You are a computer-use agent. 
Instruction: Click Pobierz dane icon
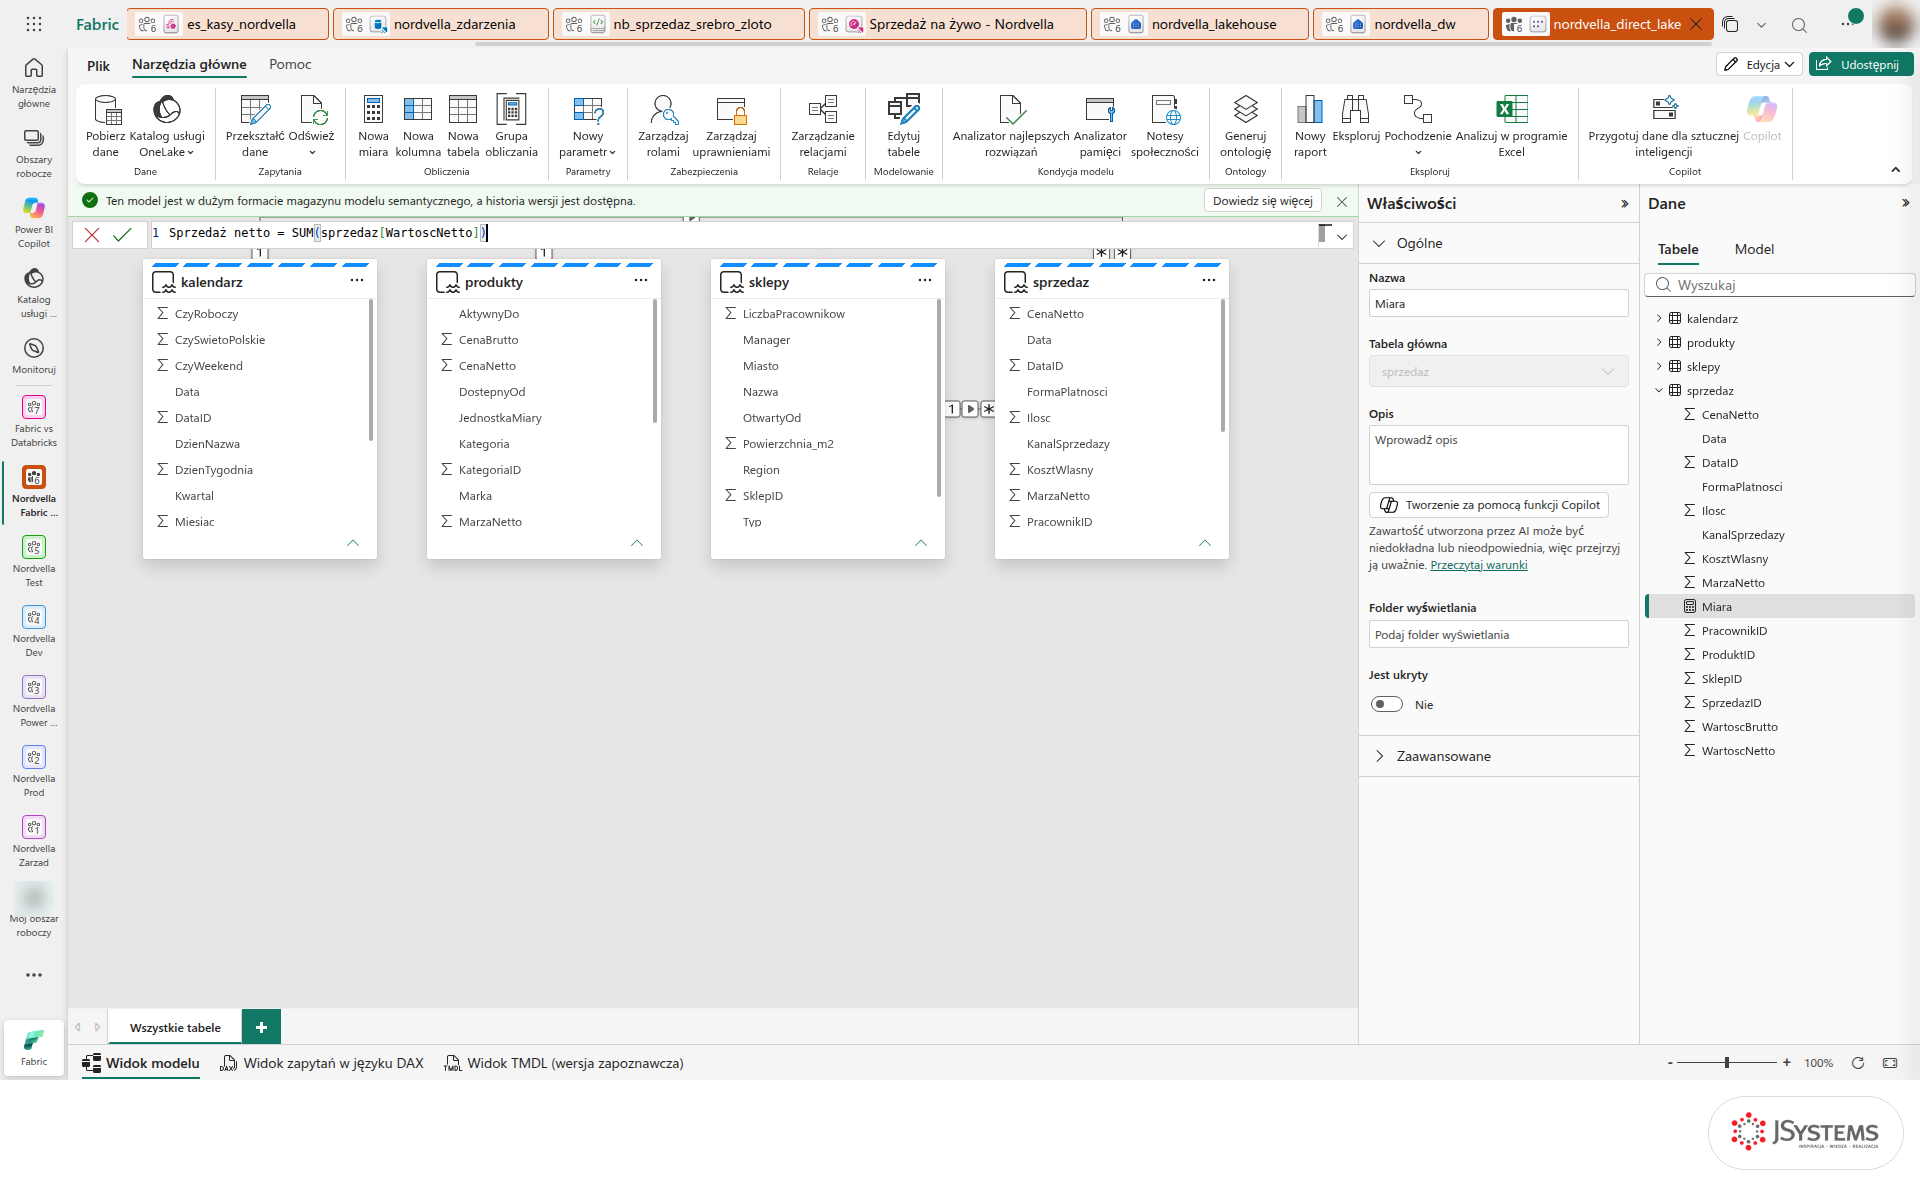(x=106, y=126)
